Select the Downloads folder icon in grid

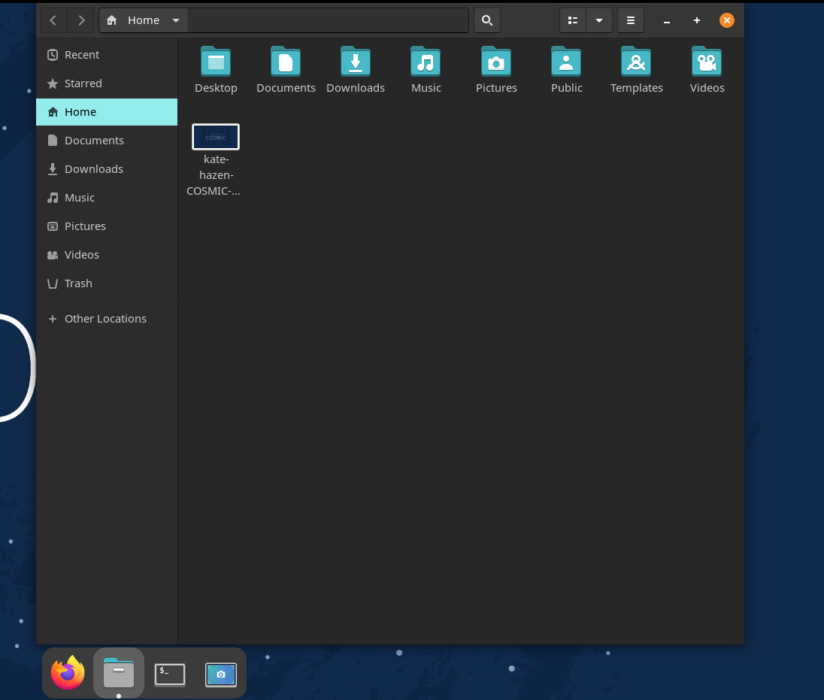click(x=356, y=62)
